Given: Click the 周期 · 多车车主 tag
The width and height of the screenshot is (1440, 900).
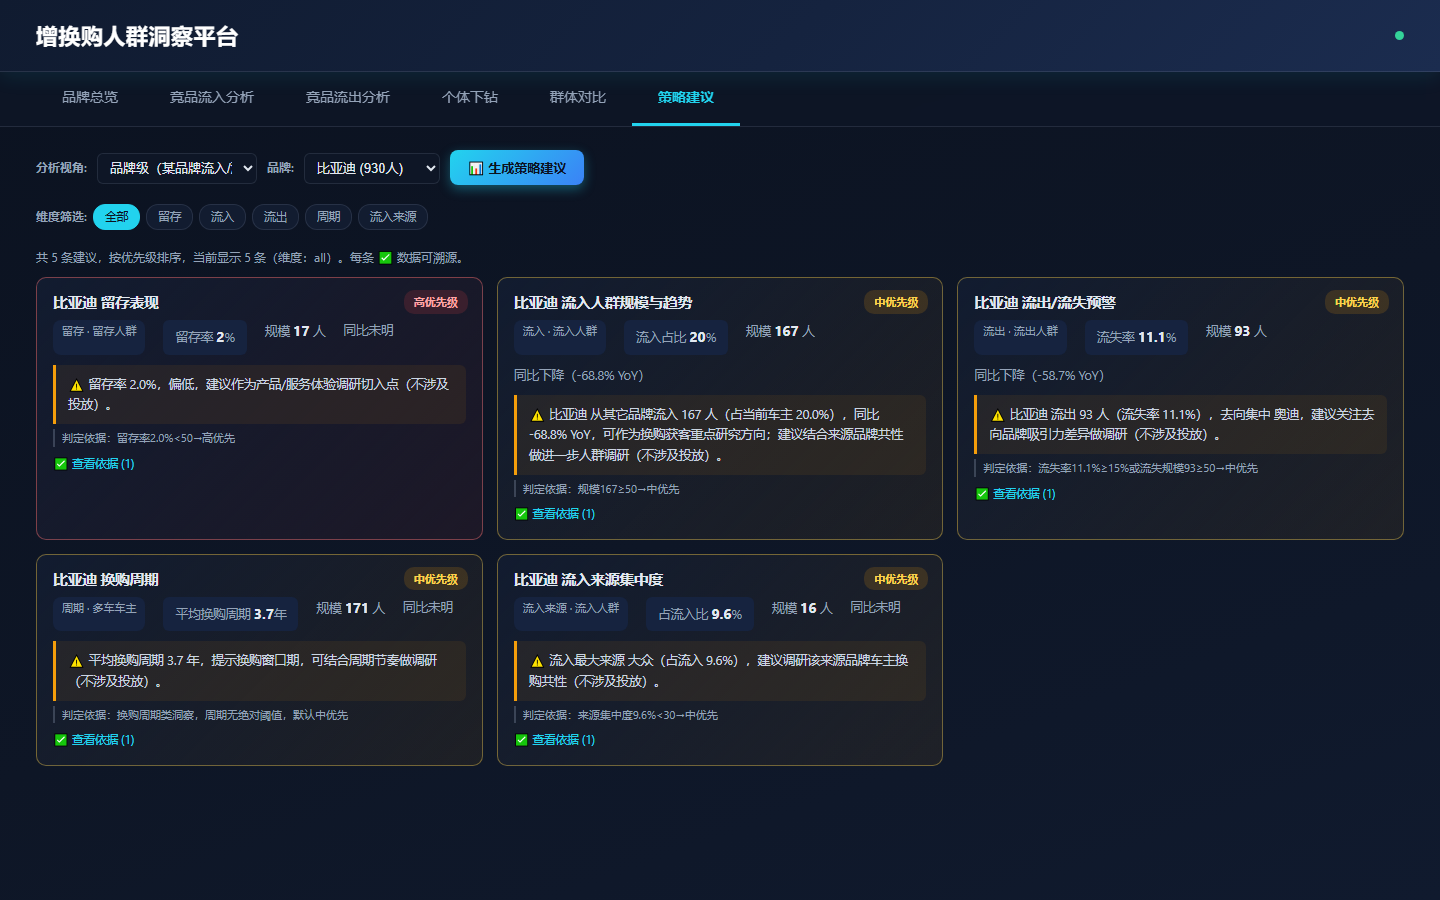Looking at the screenshot, I should (x=99, y=613).
